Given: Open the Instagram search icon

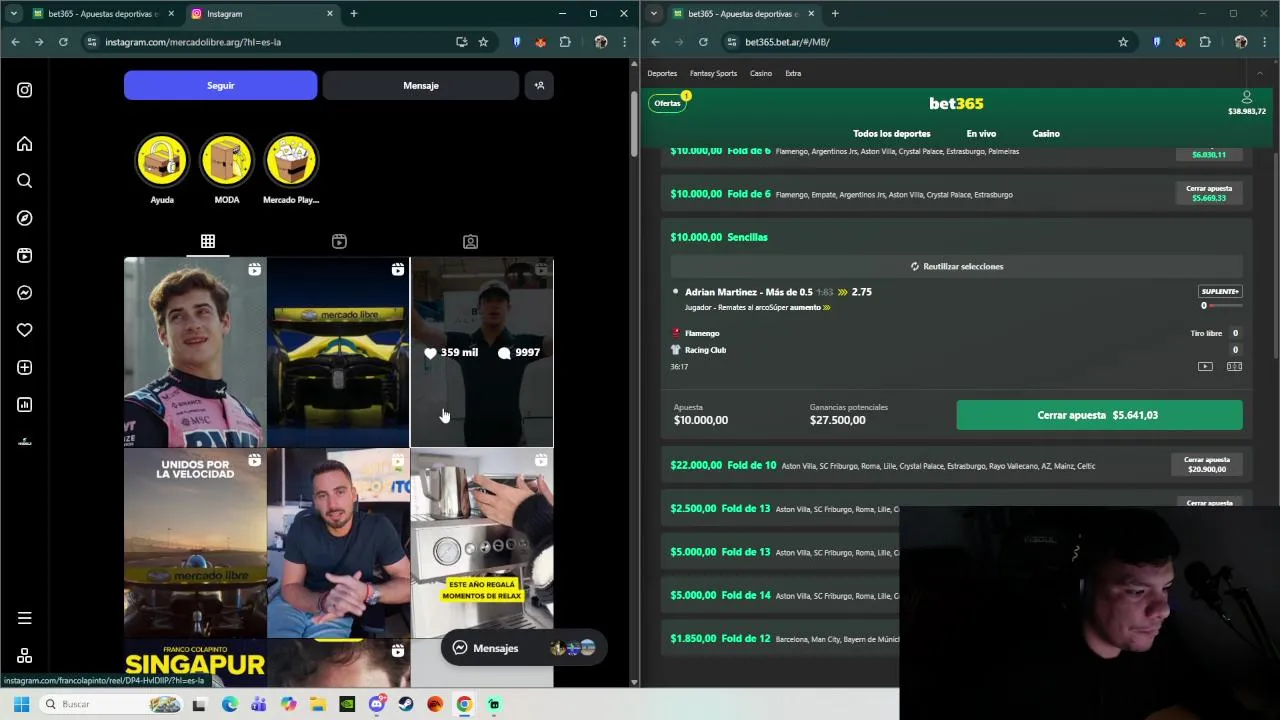Looking at the screenshot, I should [x=24, y=181].
